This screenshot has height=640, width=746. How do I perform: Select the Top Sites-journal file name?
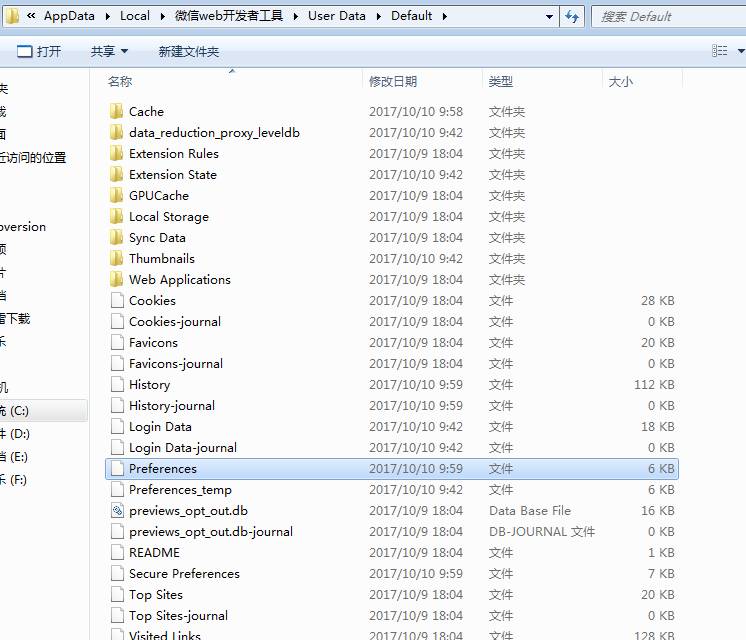tap(178, 615)
